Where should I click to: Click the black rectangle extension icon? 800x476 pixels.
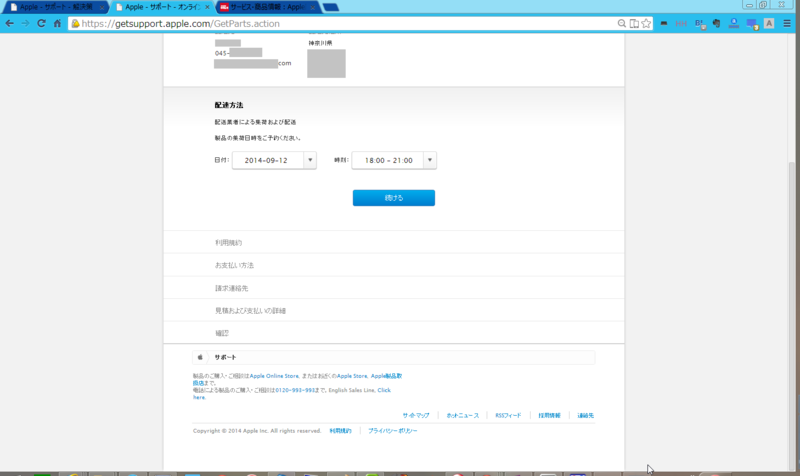pos(664,23)
